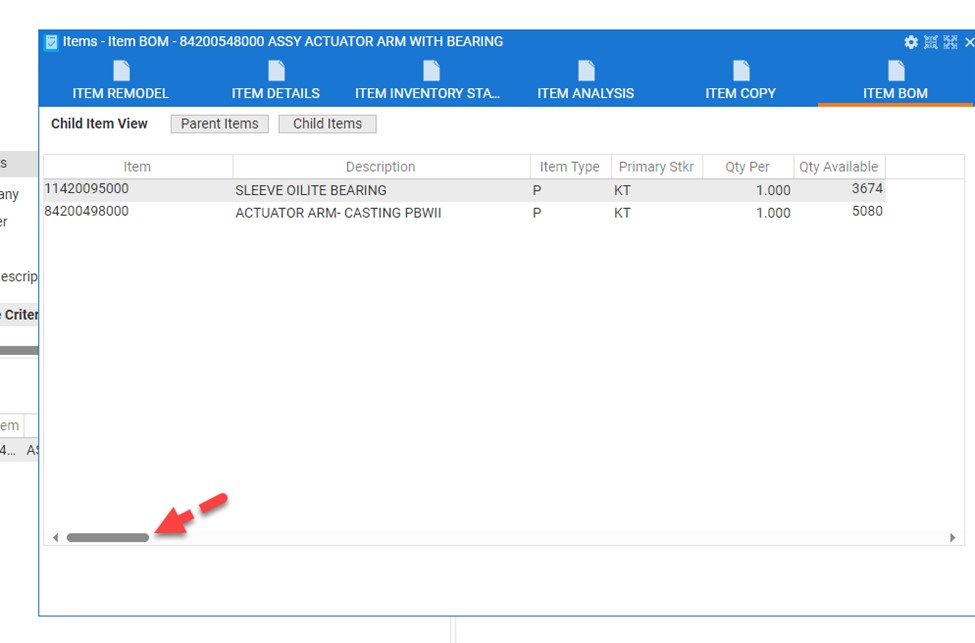
Task: Click the scroll right arrow of grid
Action: click(952, 538)
